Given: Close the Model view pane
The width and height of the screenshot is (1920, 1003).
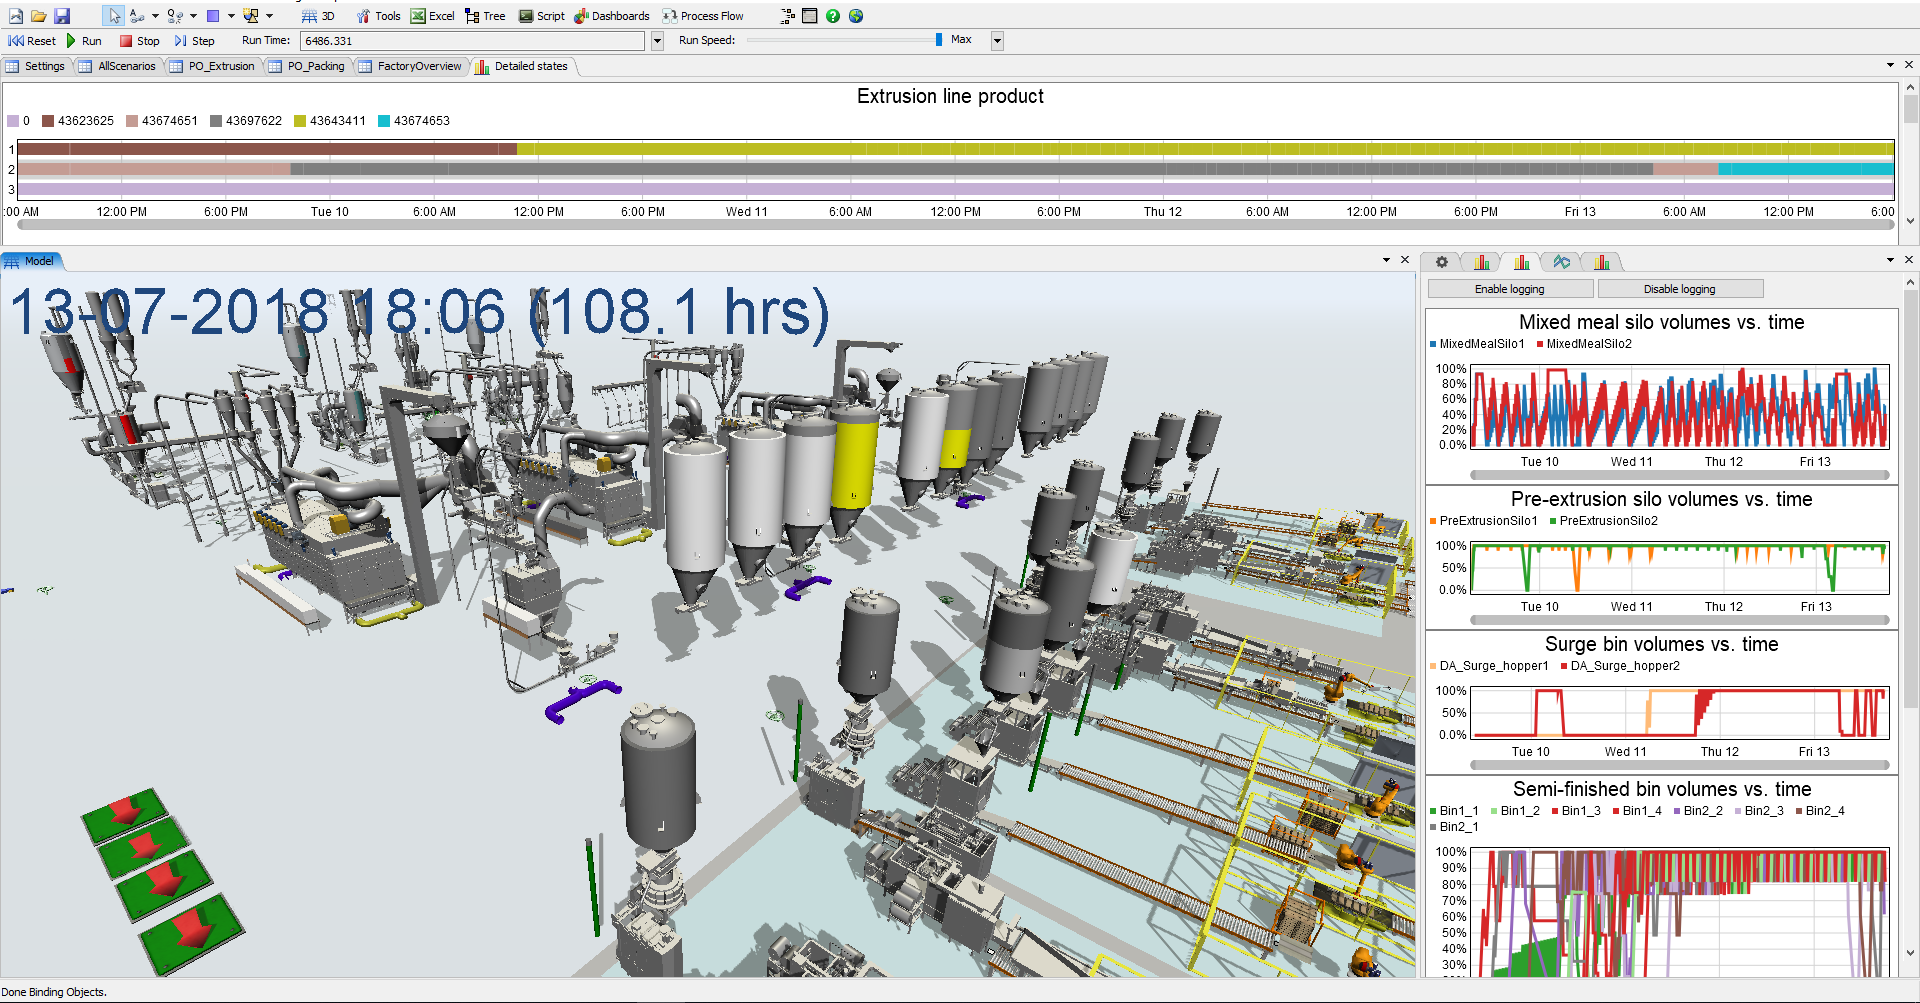Looking at the screenshot, I should (1405, 260).
